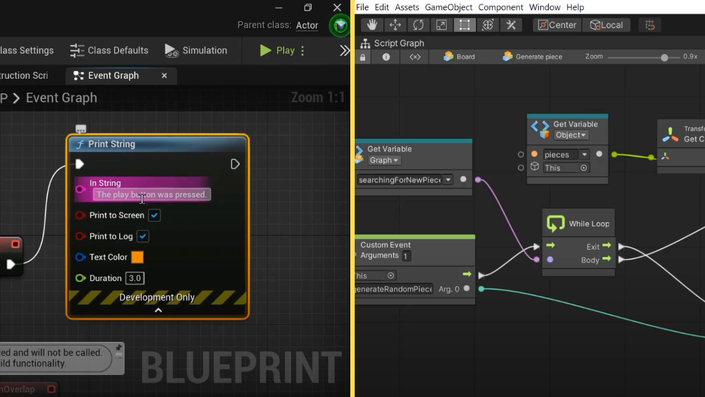
Task: Toggle the Print to Log checkbox
Action: coord(143,236)
